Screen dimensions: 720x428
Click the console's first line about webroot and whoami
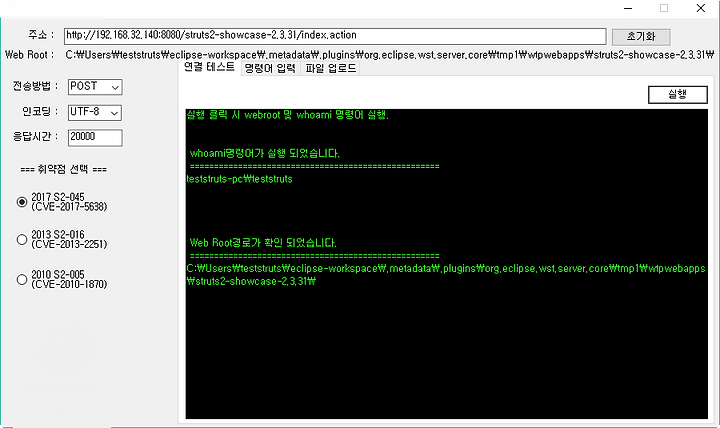click(x=287, y=115)
